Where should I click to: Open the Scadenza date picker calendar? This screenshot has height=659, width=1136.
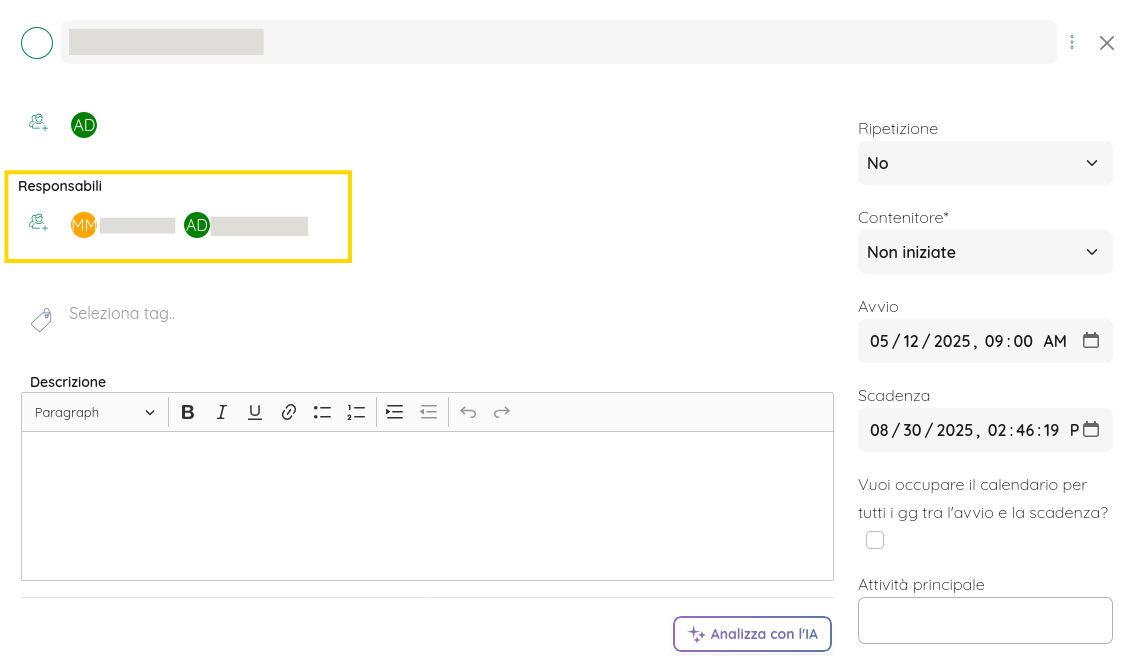click(x=1092, y=429)
